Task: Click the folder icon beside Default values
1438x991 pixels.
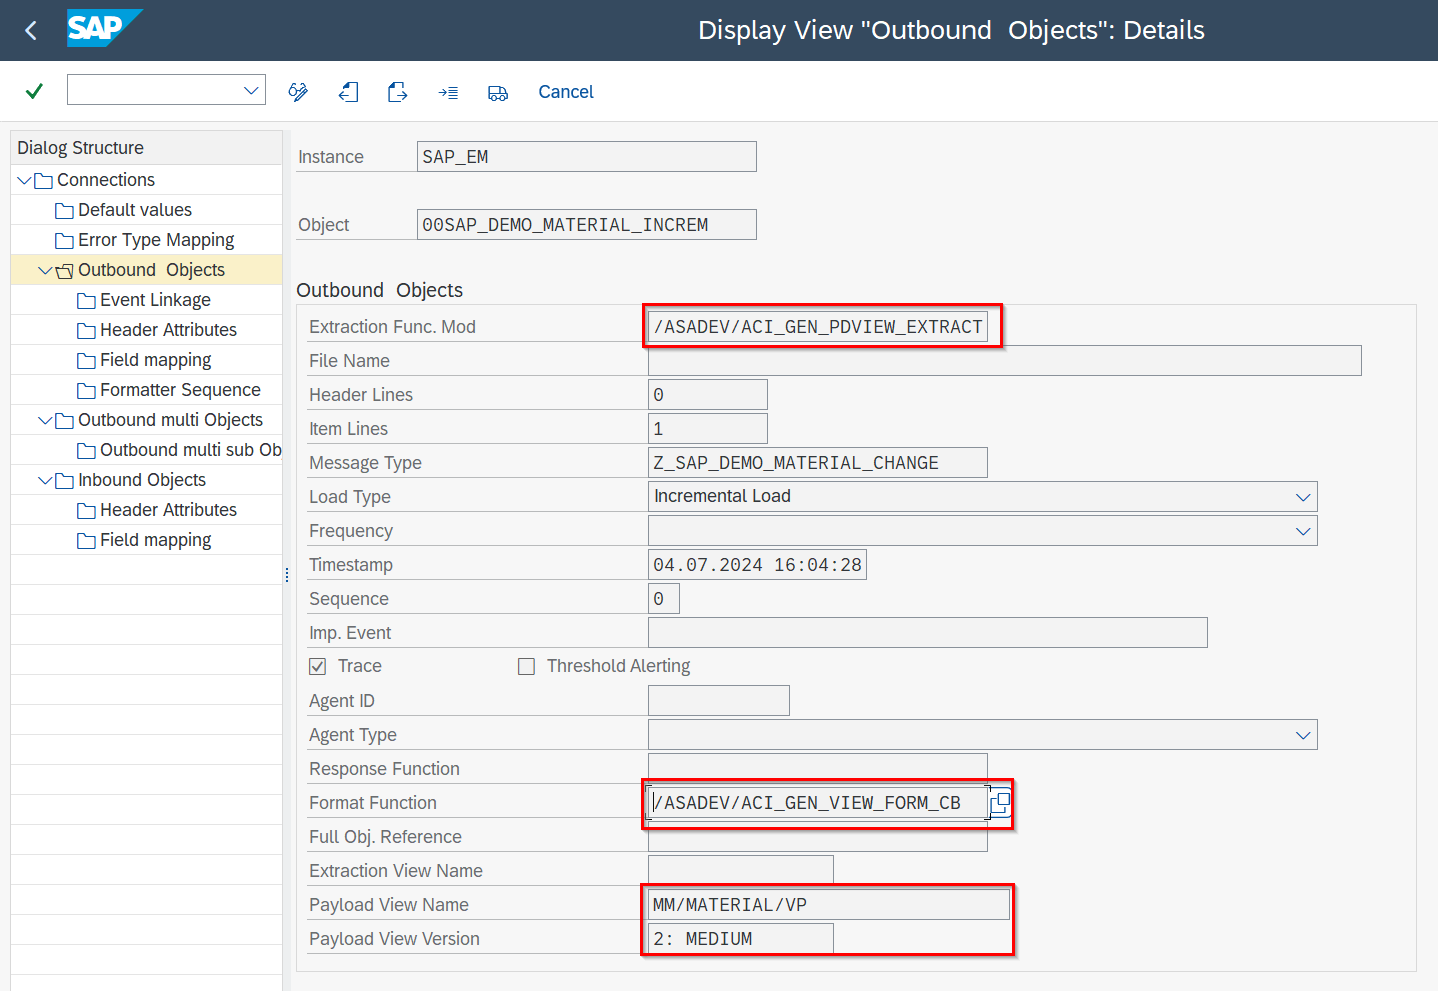Action: (x=64, y=211)
